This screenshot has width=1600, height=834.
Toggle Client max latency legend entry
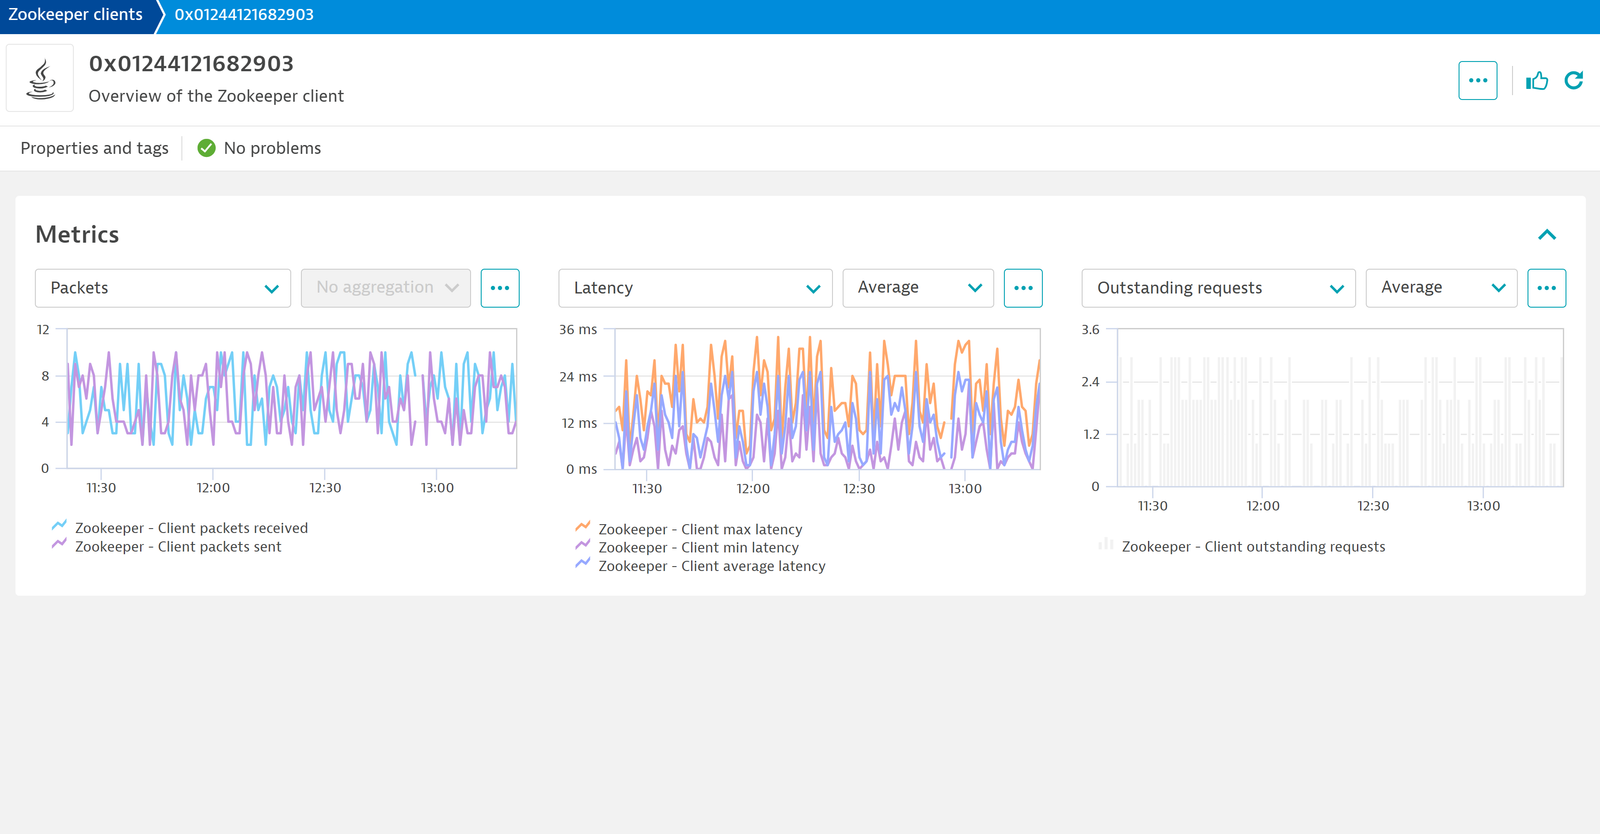(689, 529)
